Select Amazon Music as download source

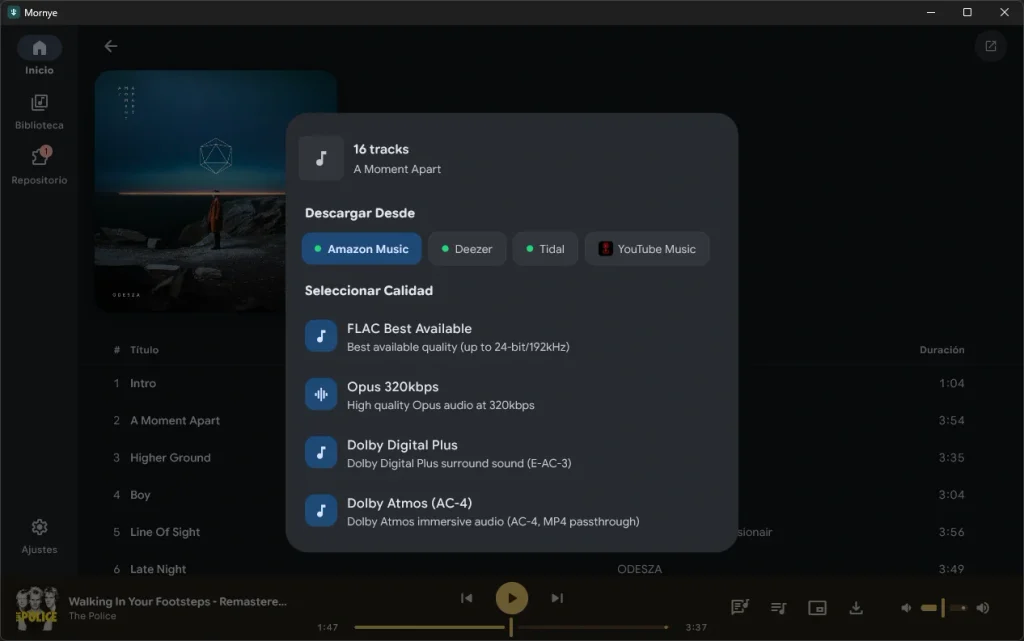[361, 249]
